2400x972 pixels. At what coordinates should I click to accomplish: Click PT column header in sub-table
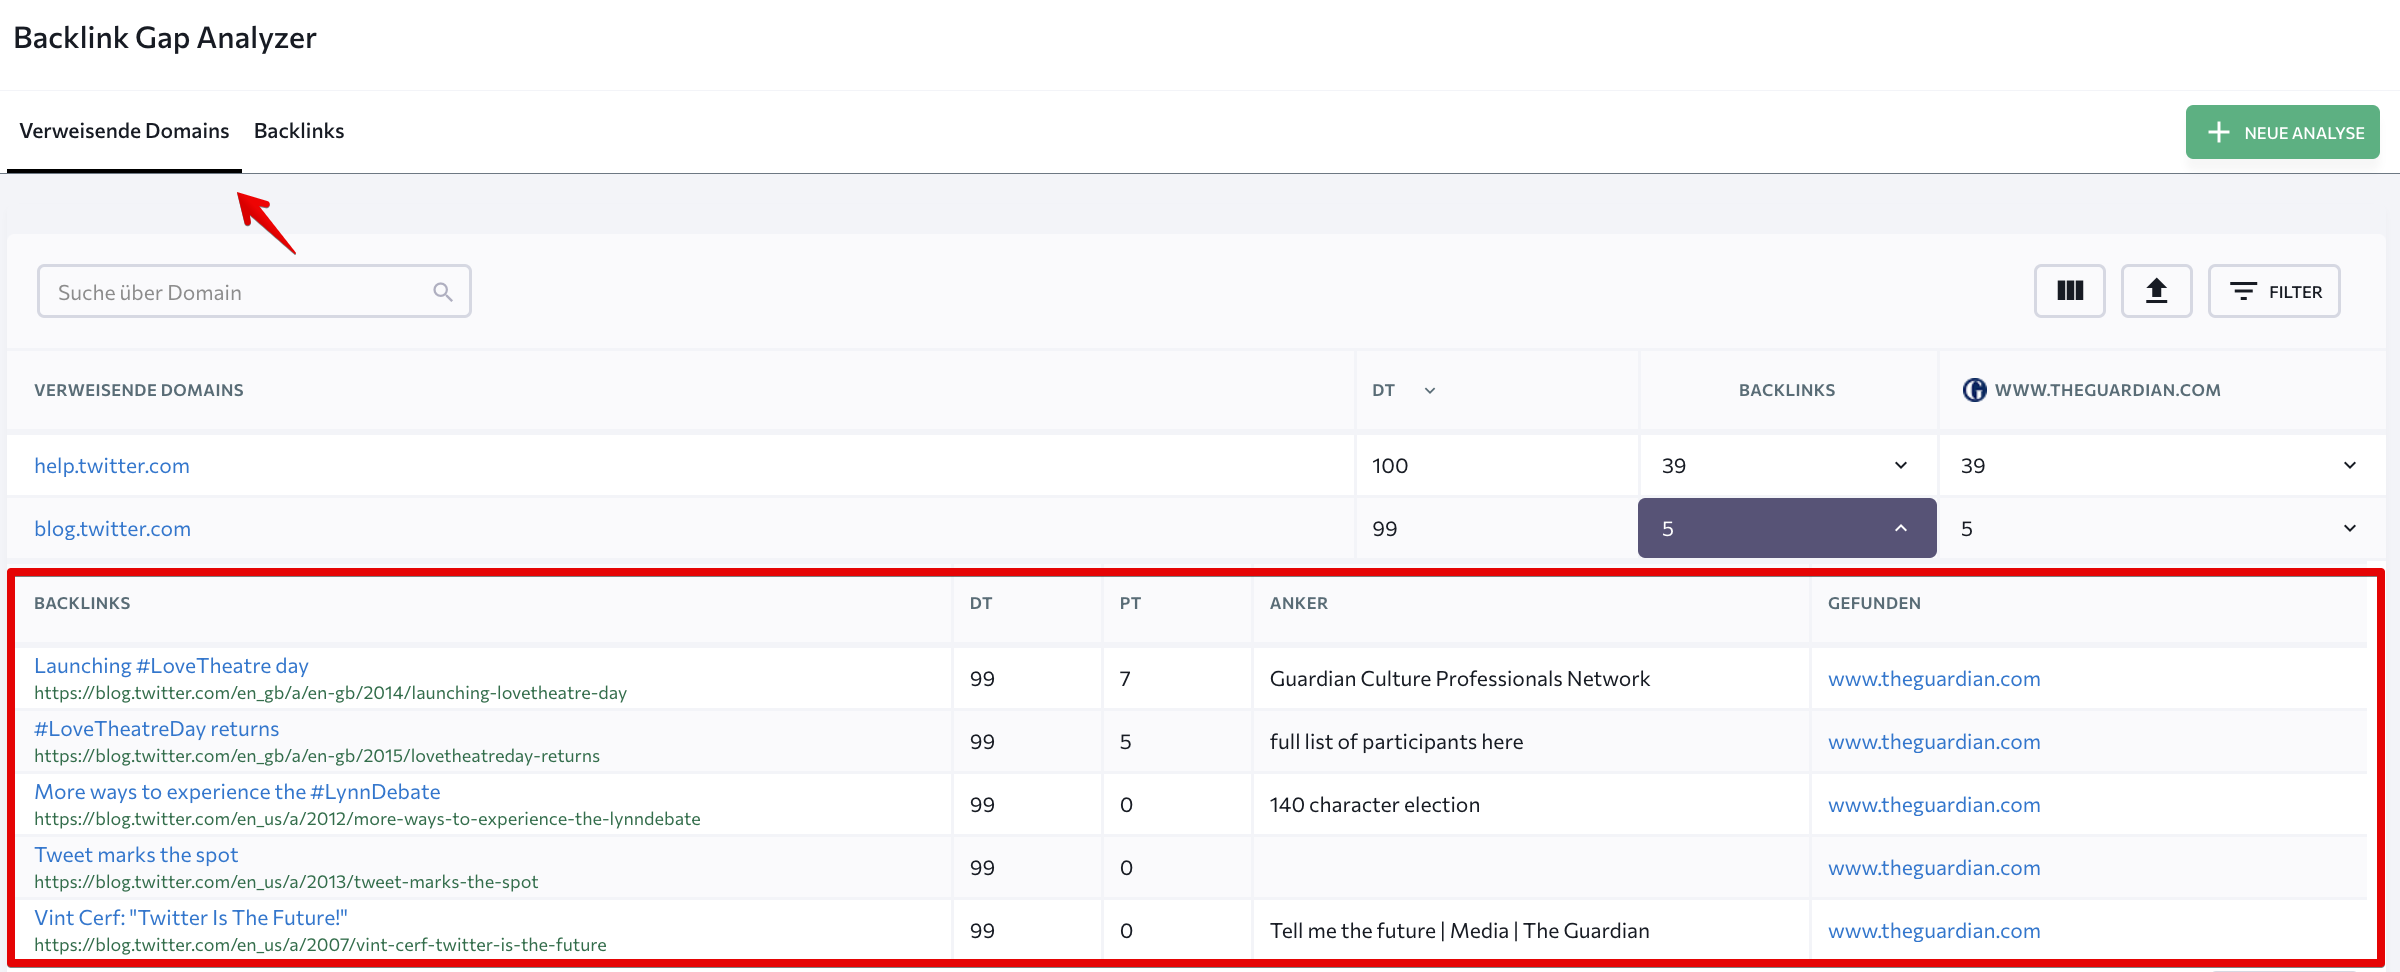click(x=1130, y=603)
